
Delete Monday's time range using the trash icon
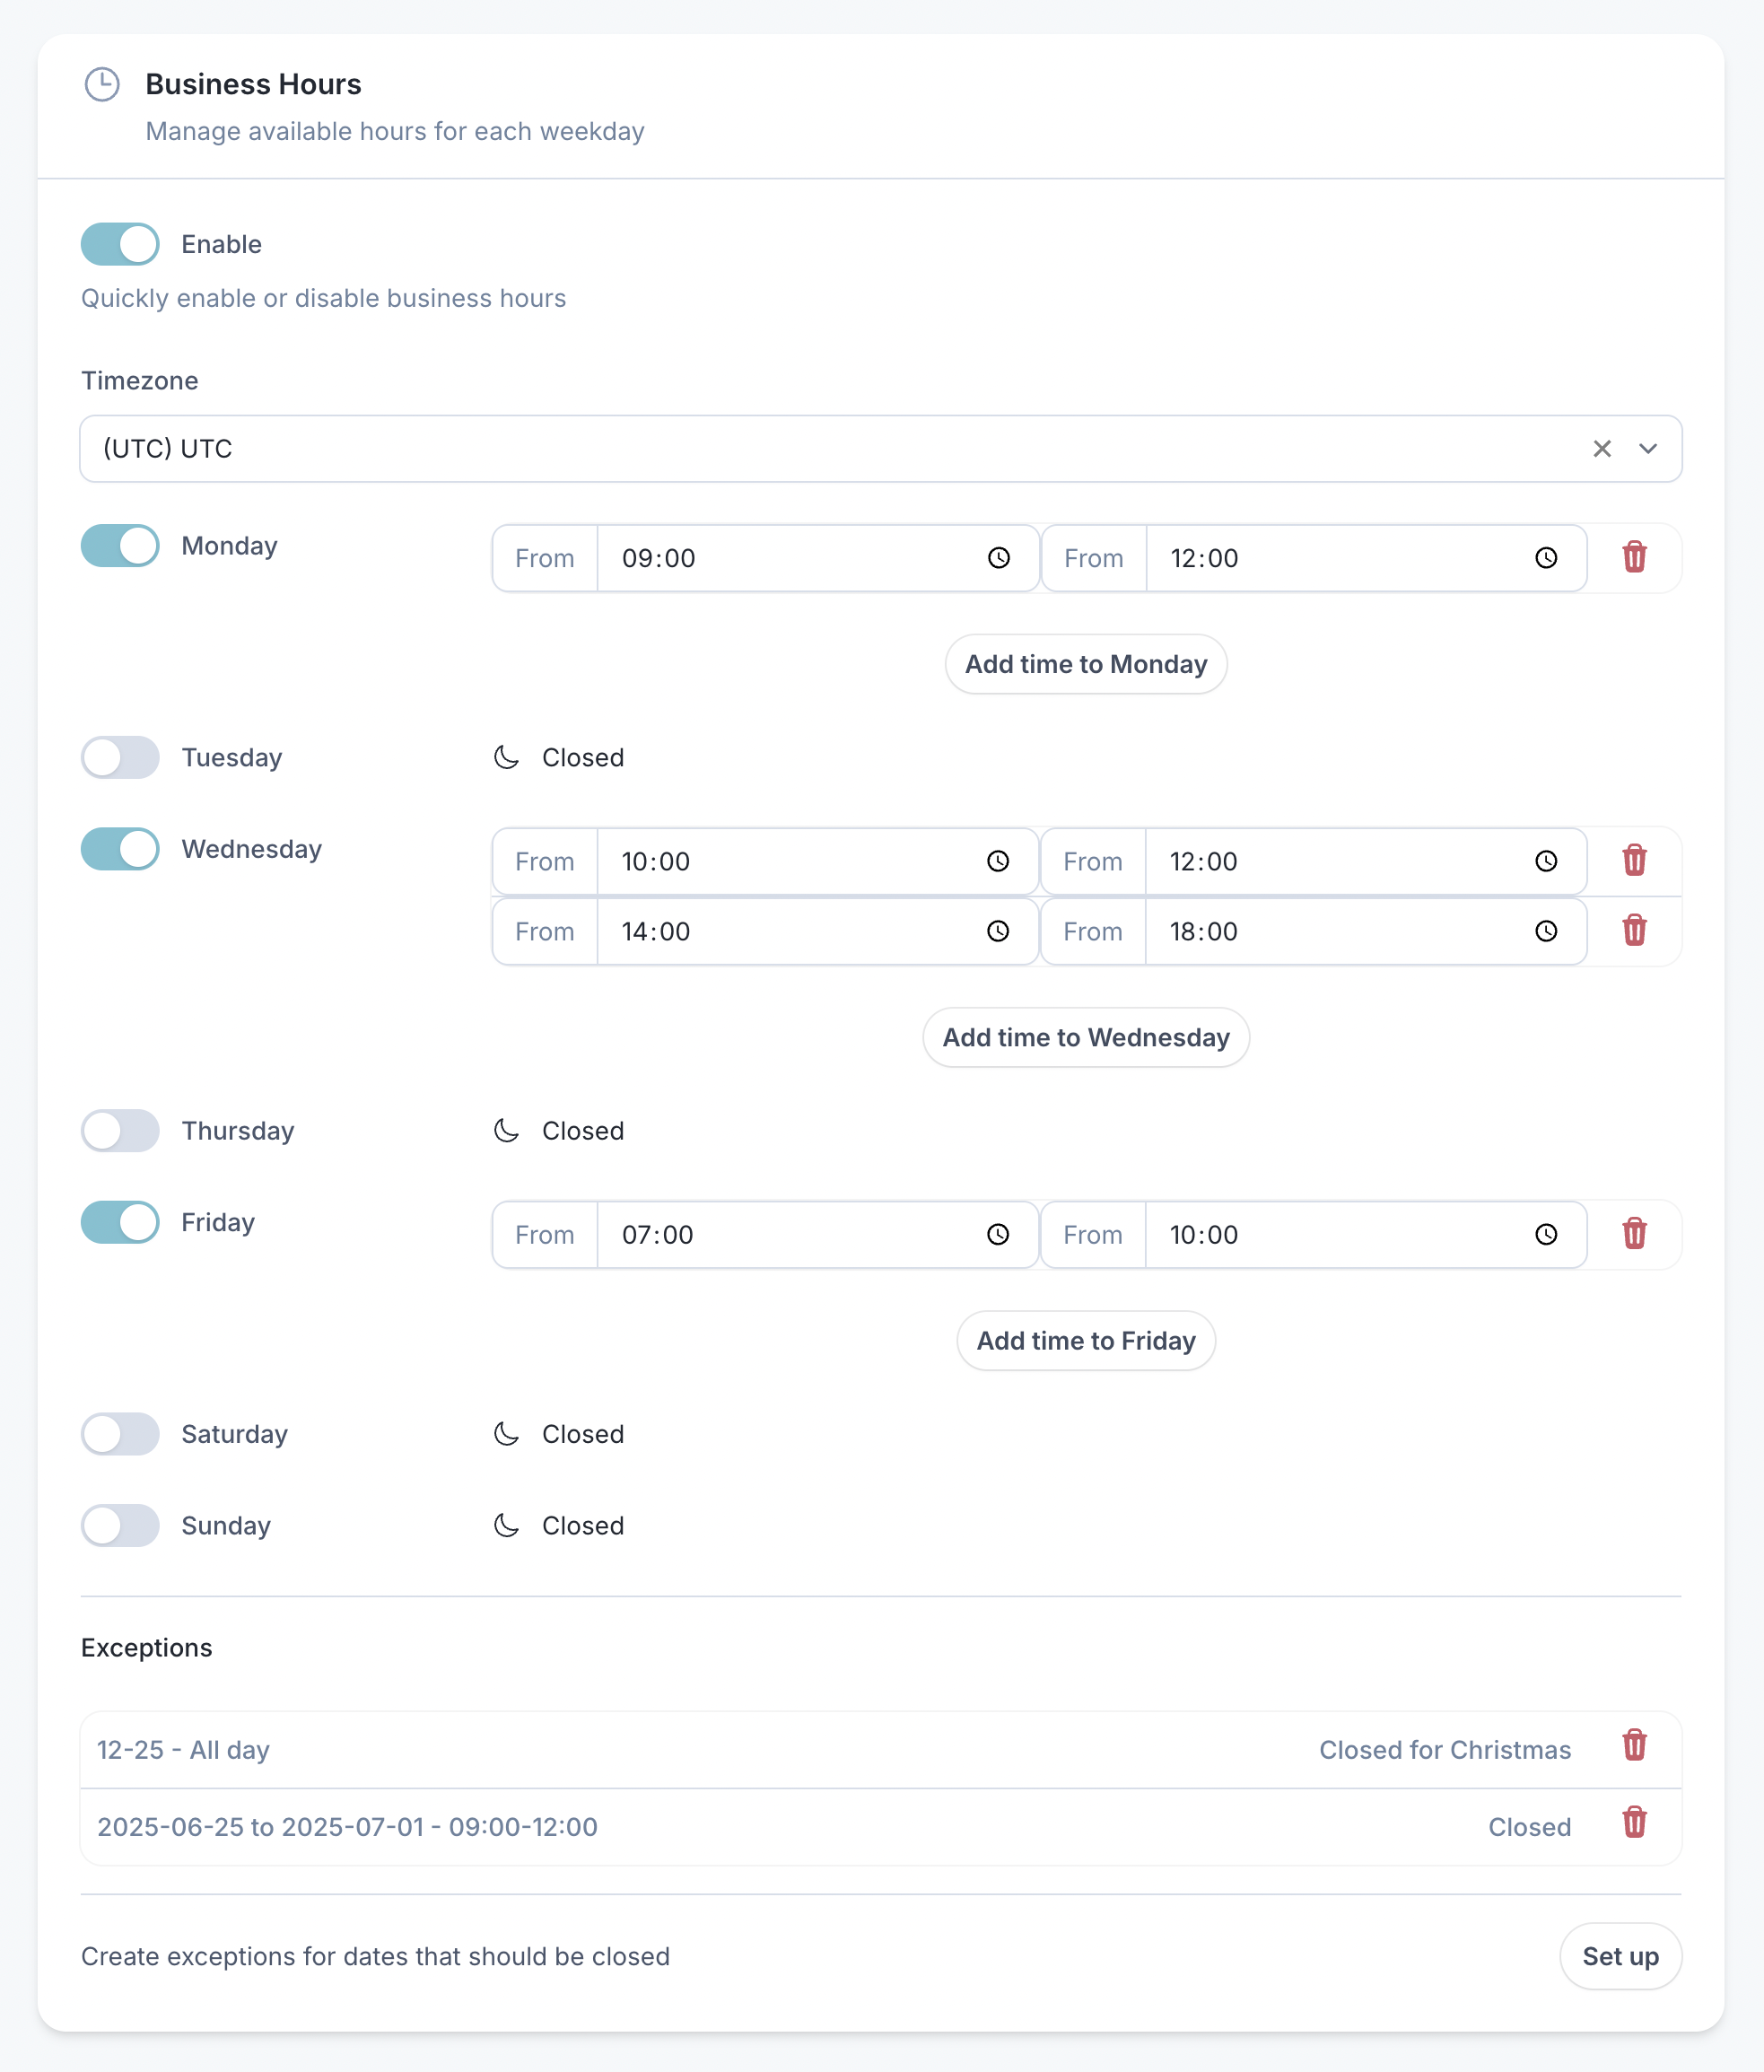coord(1636,558)
